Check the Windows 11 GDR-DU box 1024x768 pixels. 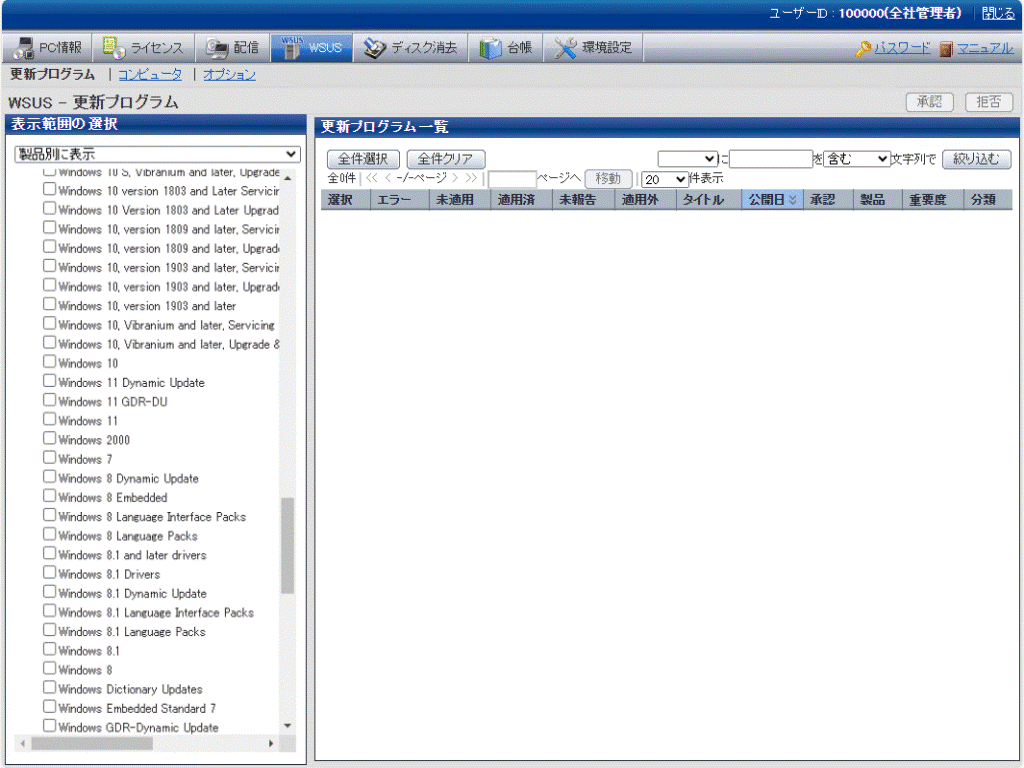pyautogui.click(x=50, y=400)
